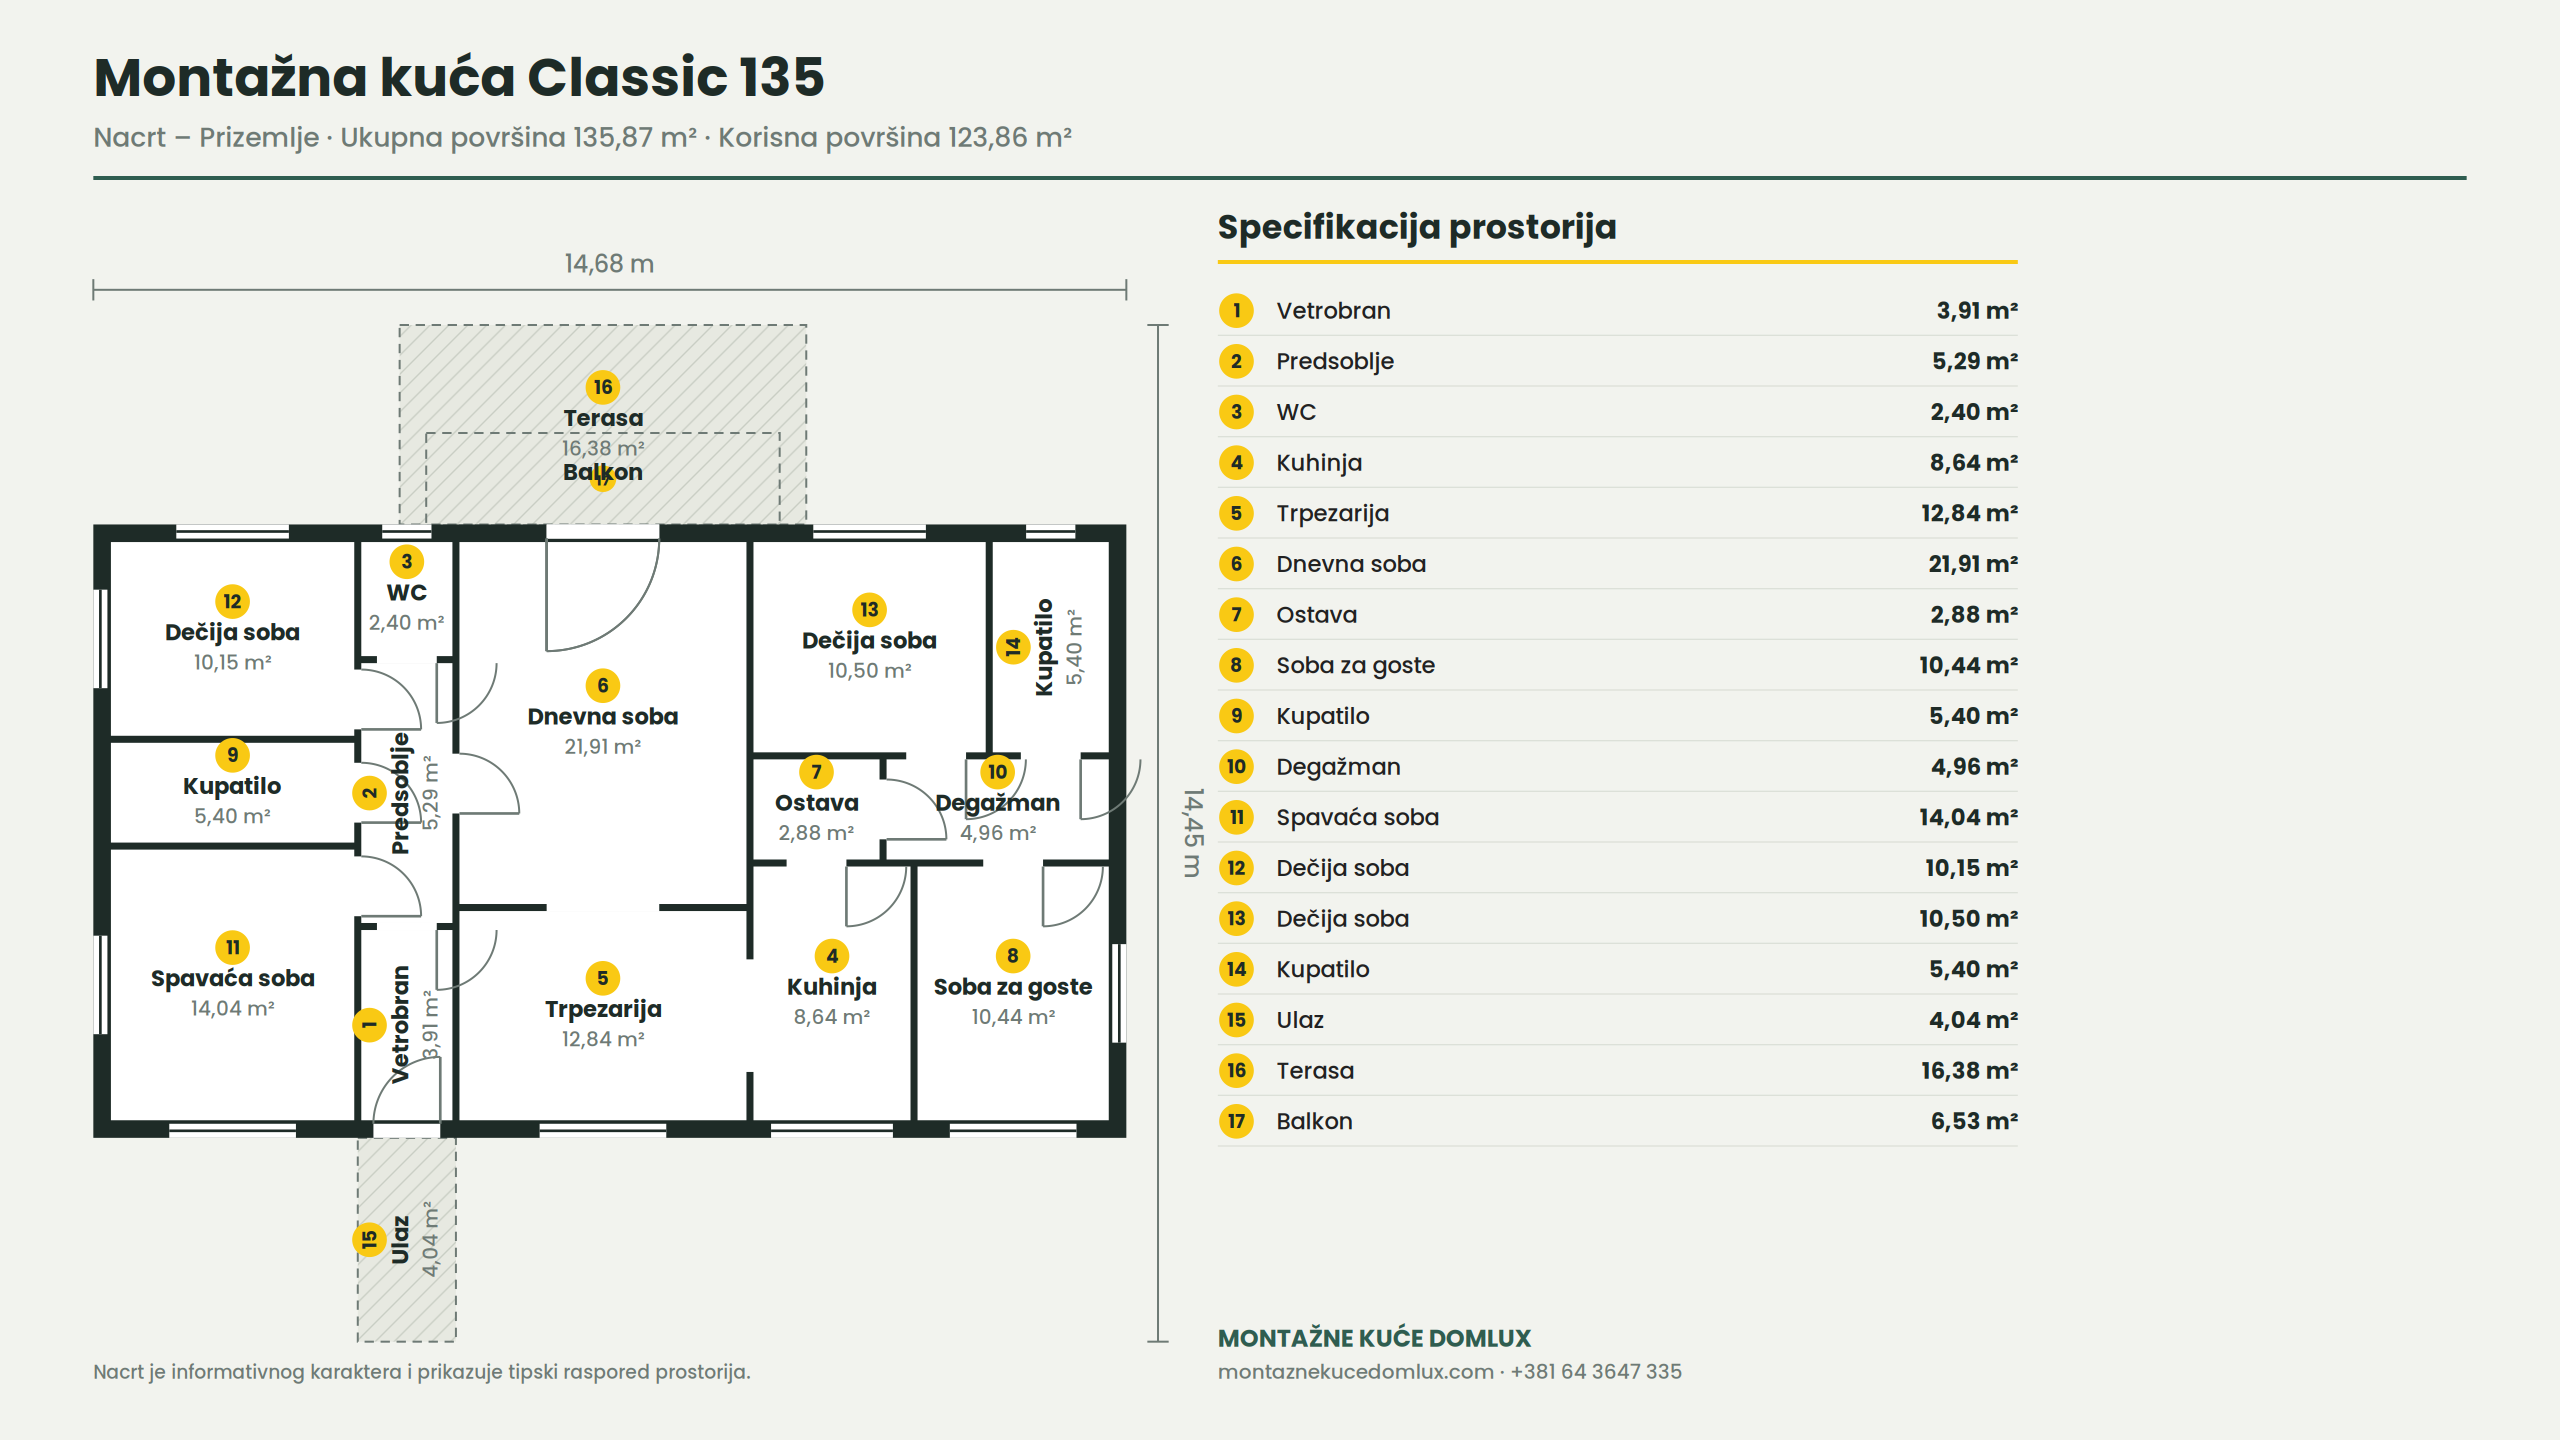2560x1440 pixels.
Task: Click the Kuhinja 8,64 m² room label
Action: 831,1001
